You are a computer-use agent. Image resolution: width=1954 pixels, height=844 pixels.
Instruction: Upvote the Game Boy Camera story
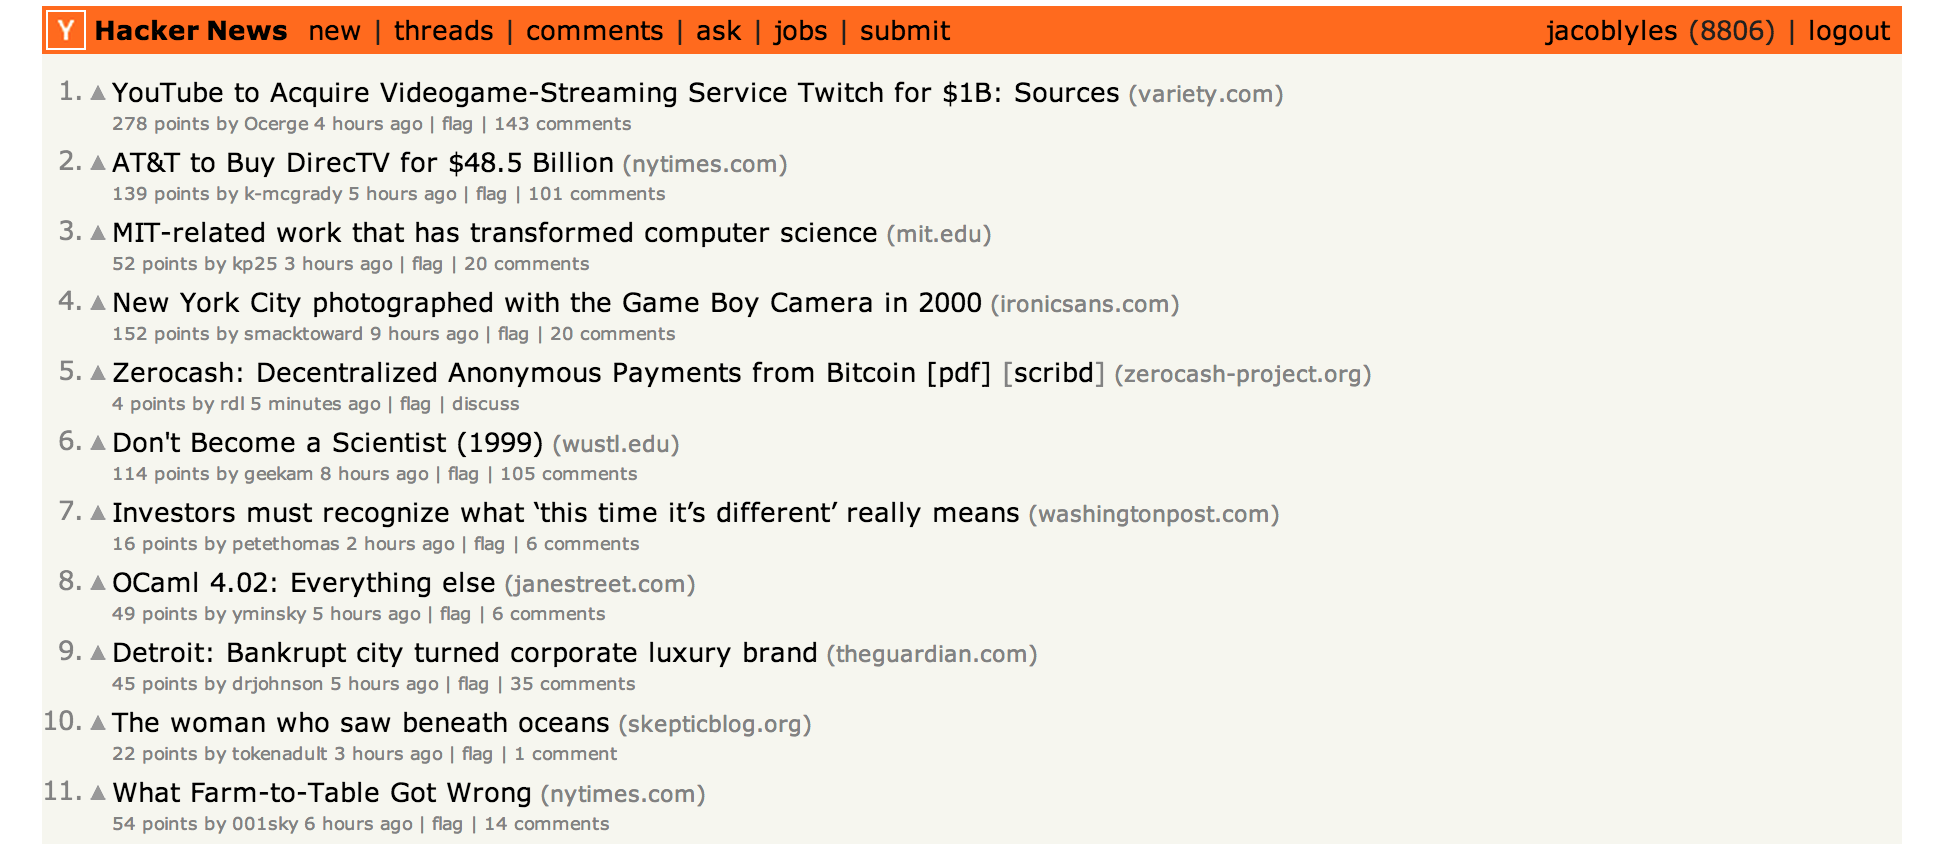pos(98,303)
